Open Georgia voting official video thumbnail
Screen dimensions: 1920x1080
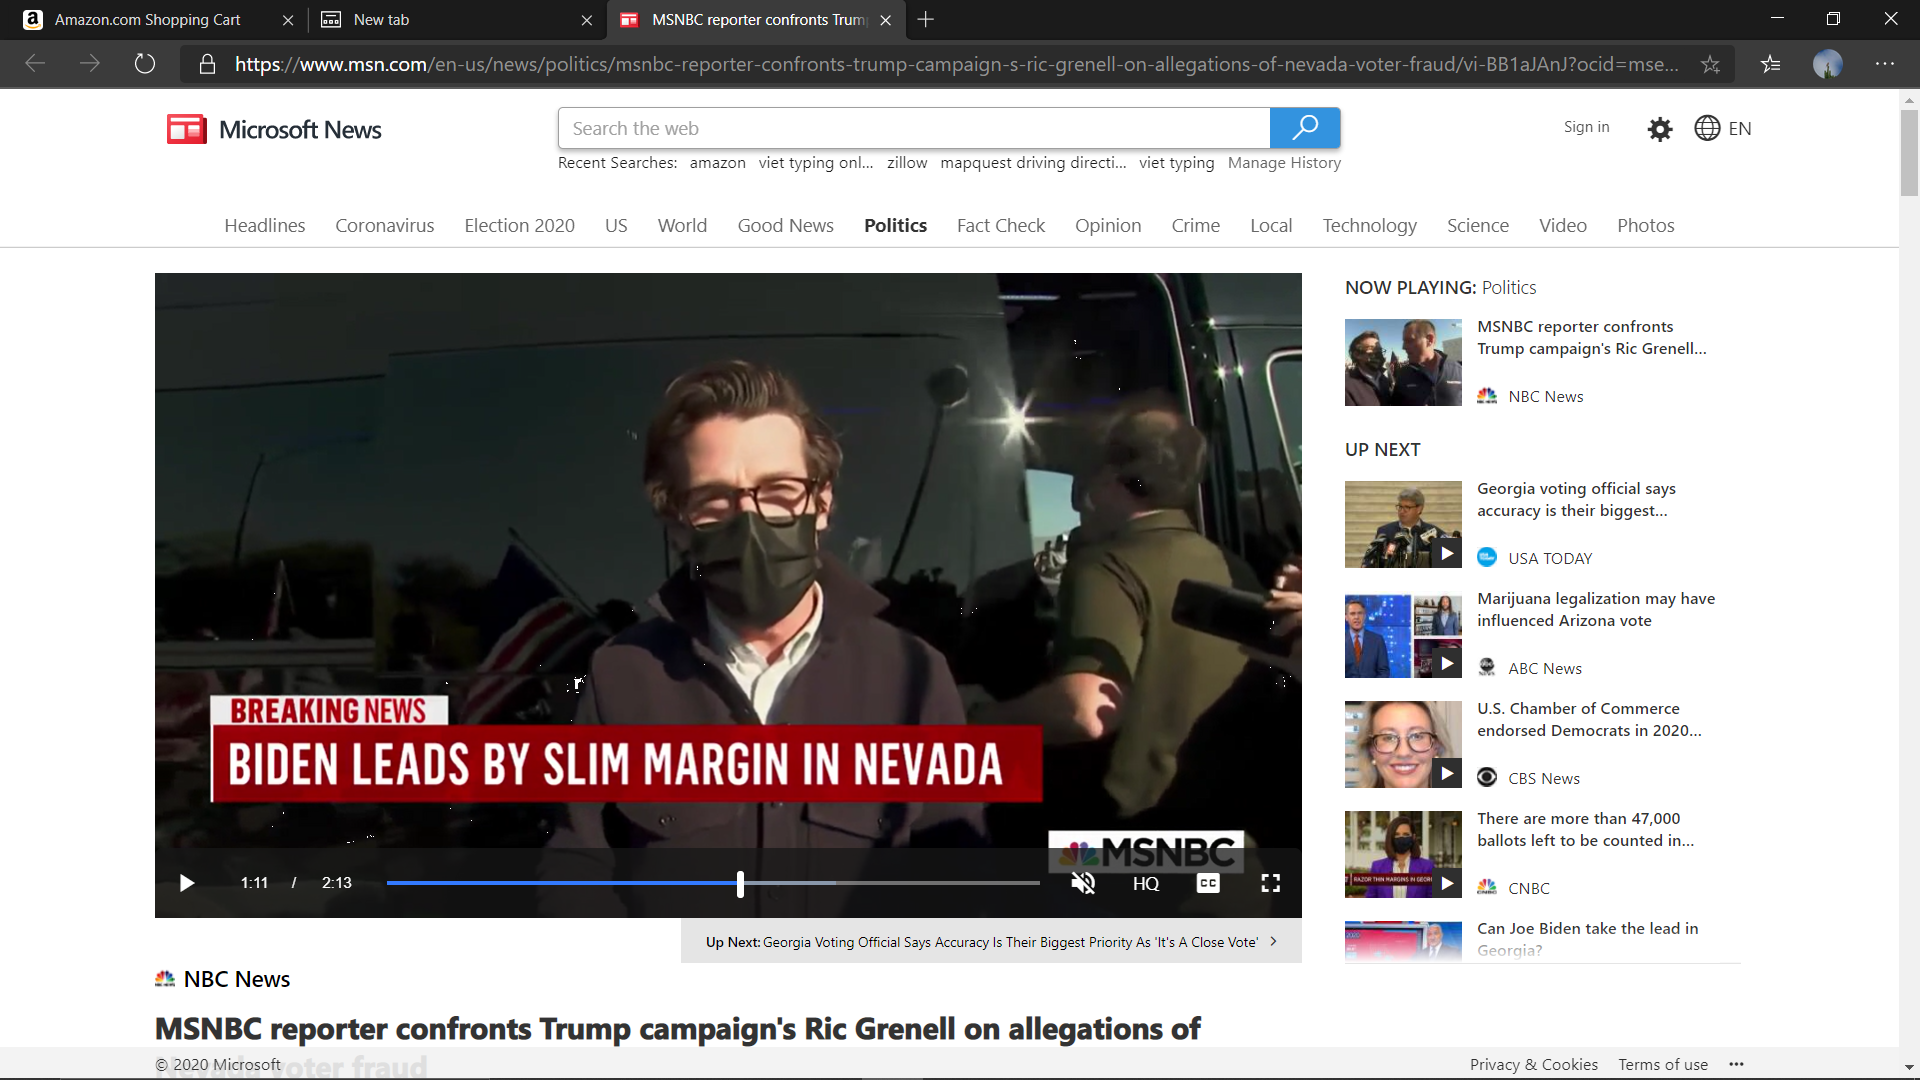pyautogui.click(x=1403, y=524)
